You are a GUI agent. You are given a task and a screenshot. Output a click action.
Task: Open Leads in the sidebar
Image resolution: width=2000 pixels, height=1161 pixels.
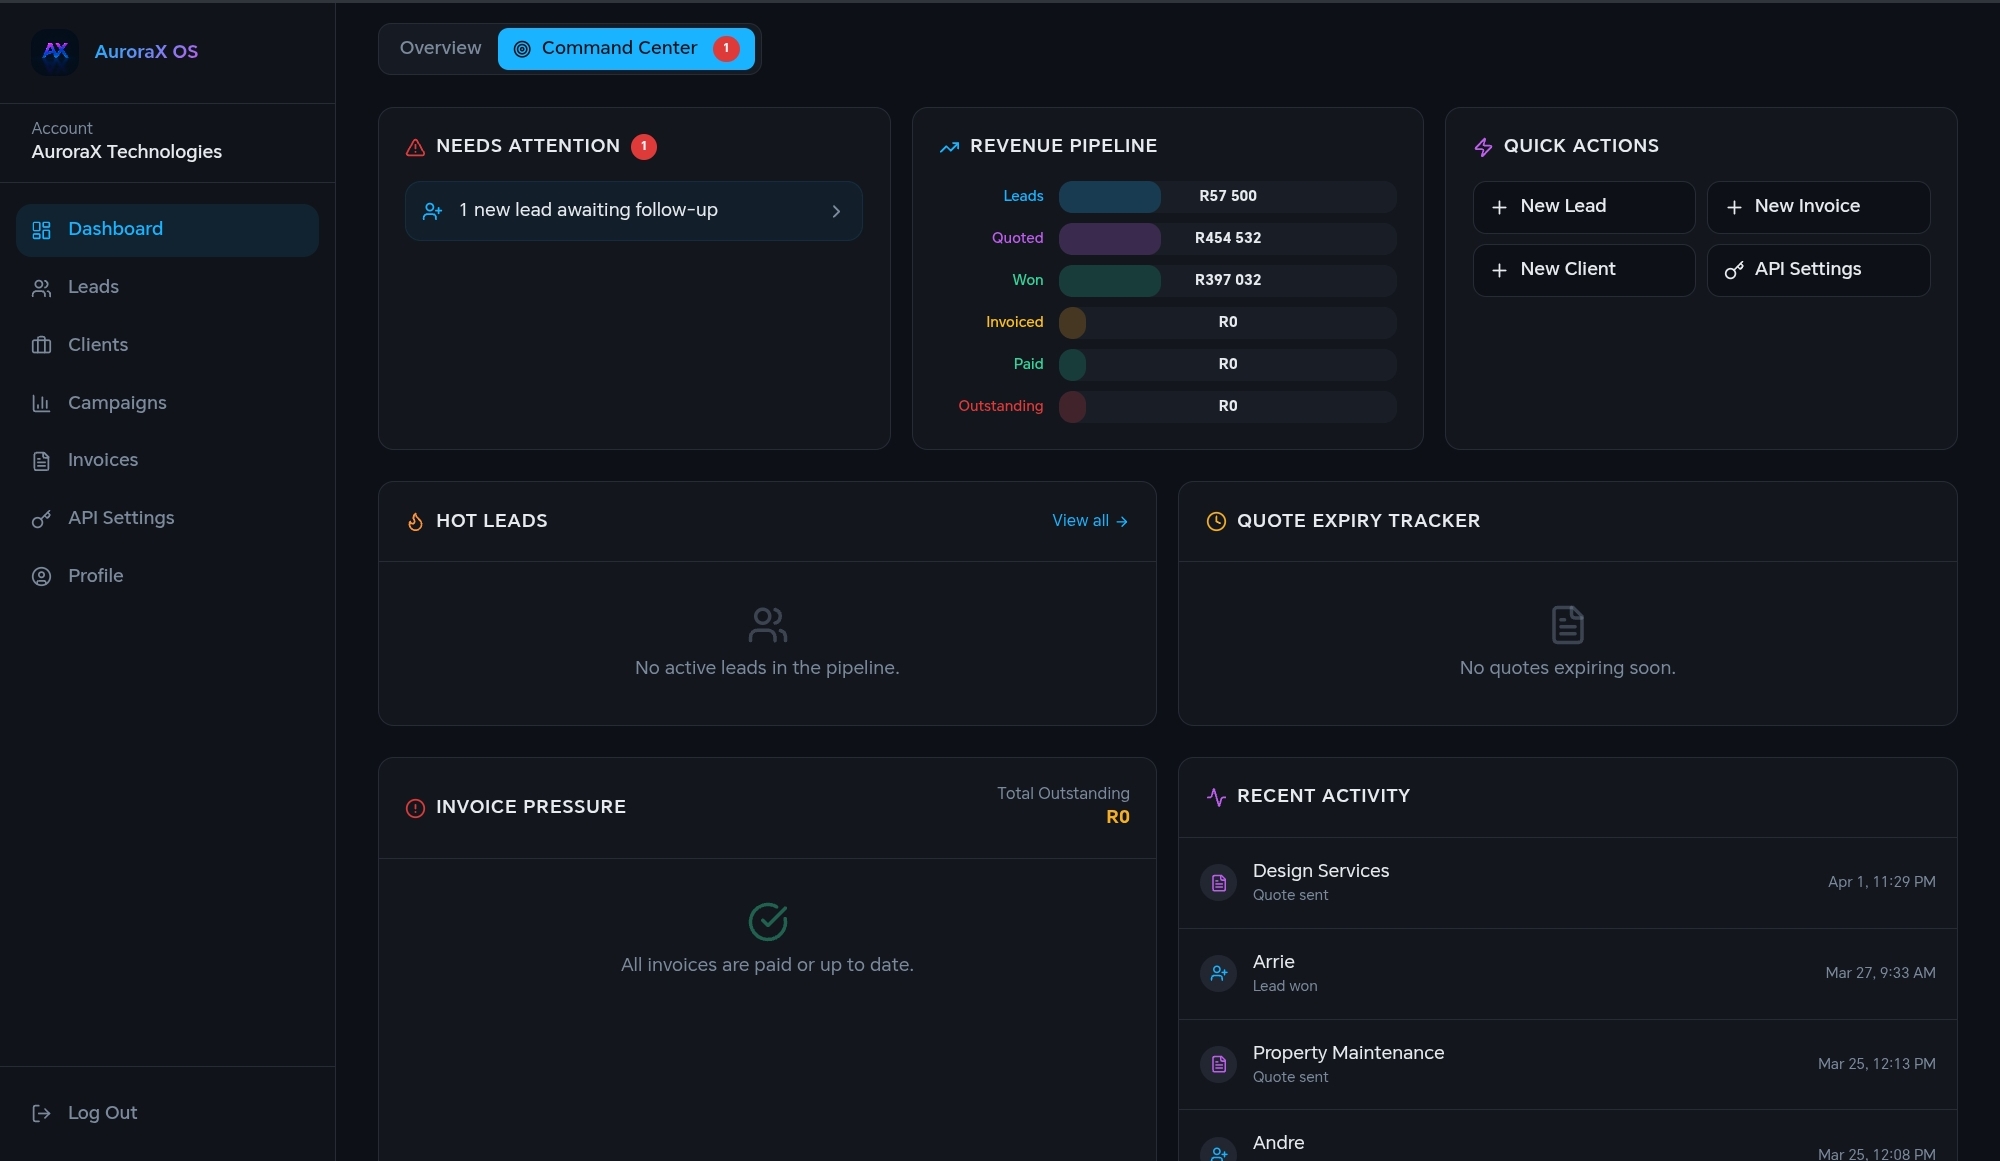(x=167, y=288)
